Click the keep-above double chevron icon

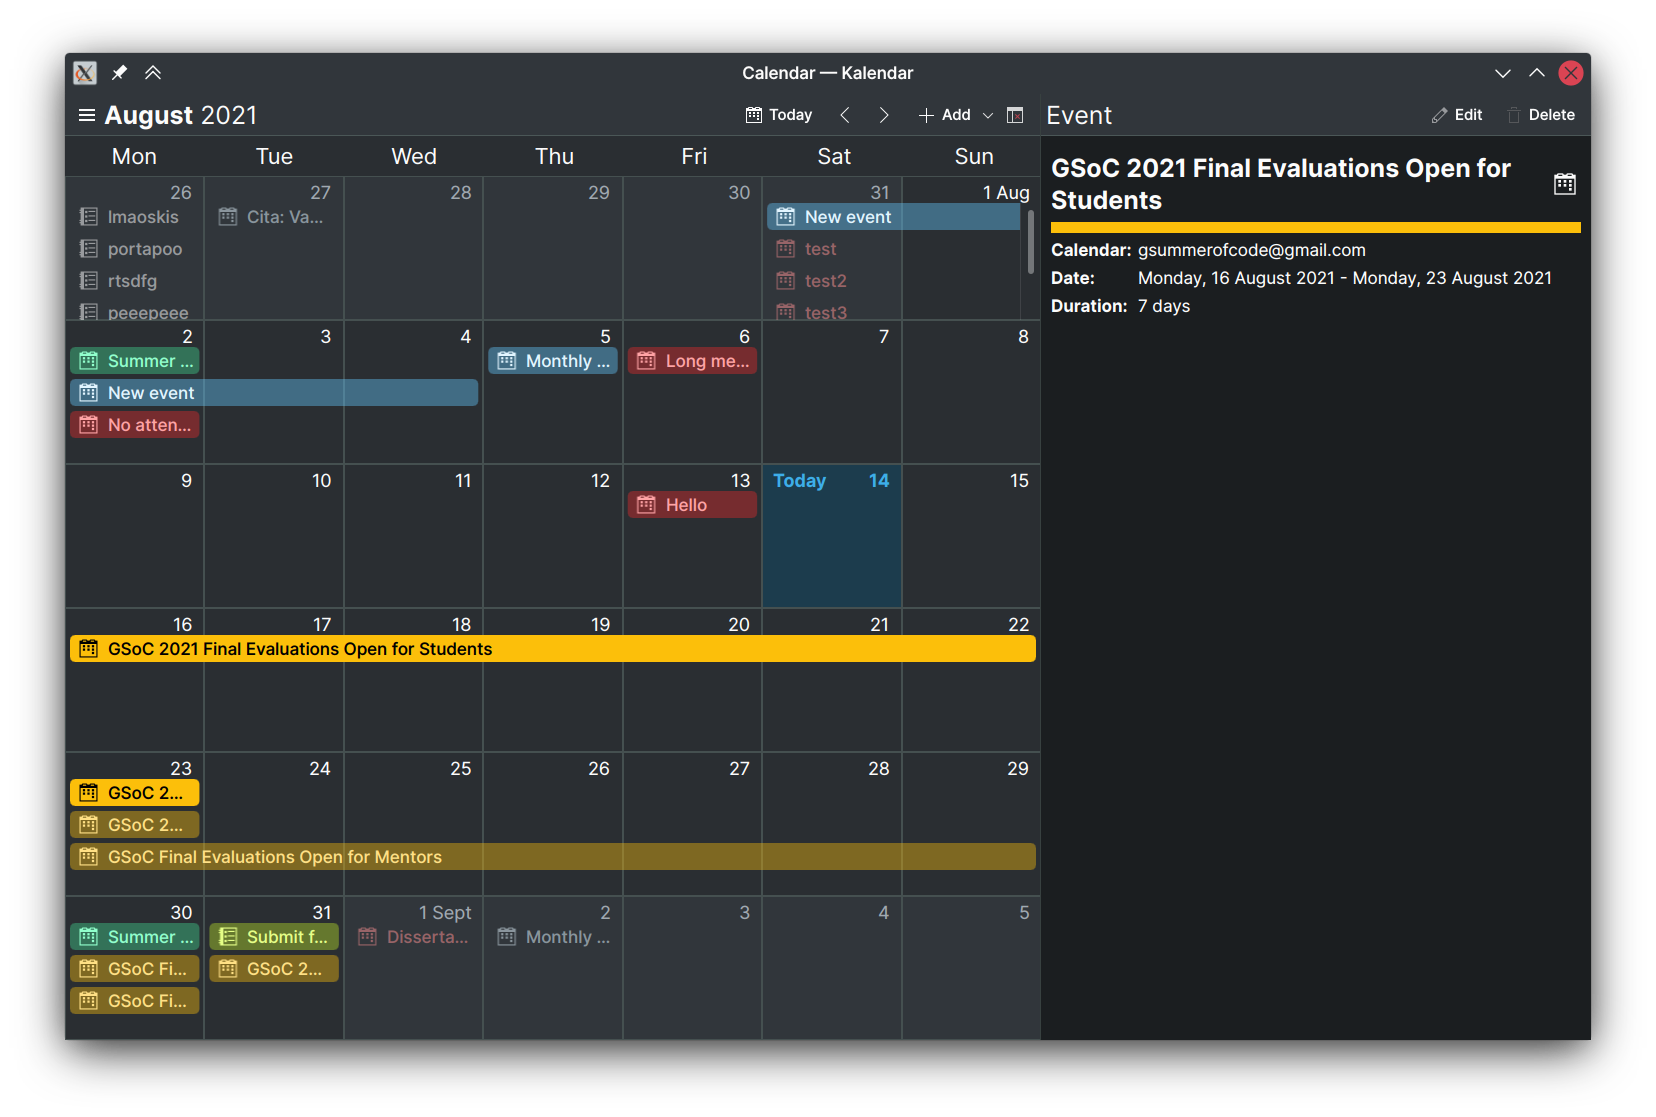click(153, 73)
